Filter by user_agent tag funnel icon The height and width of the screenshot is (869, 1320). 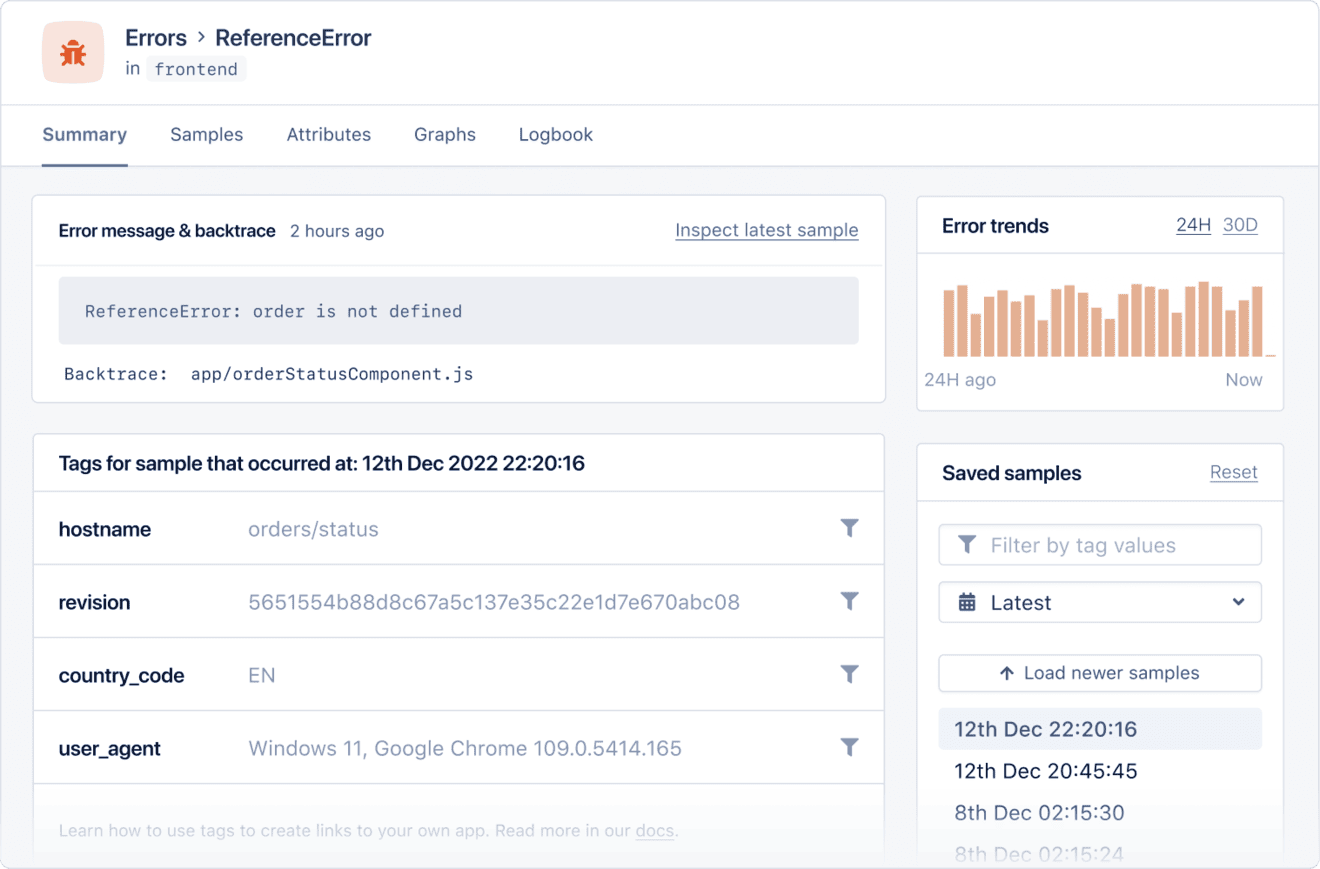coord(849,747)
